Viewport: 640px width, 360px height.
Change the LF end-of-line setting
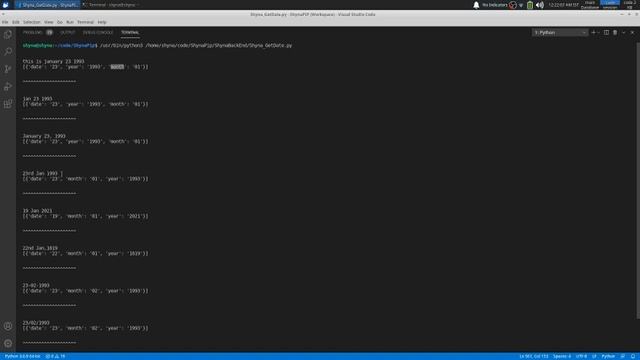point(594,356)
